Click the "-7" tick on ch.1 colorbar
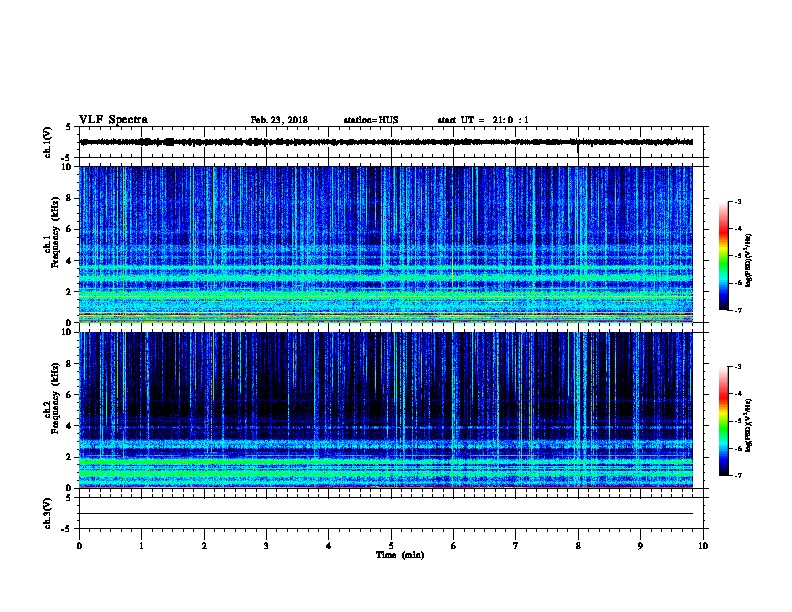 tap(737, 310)
